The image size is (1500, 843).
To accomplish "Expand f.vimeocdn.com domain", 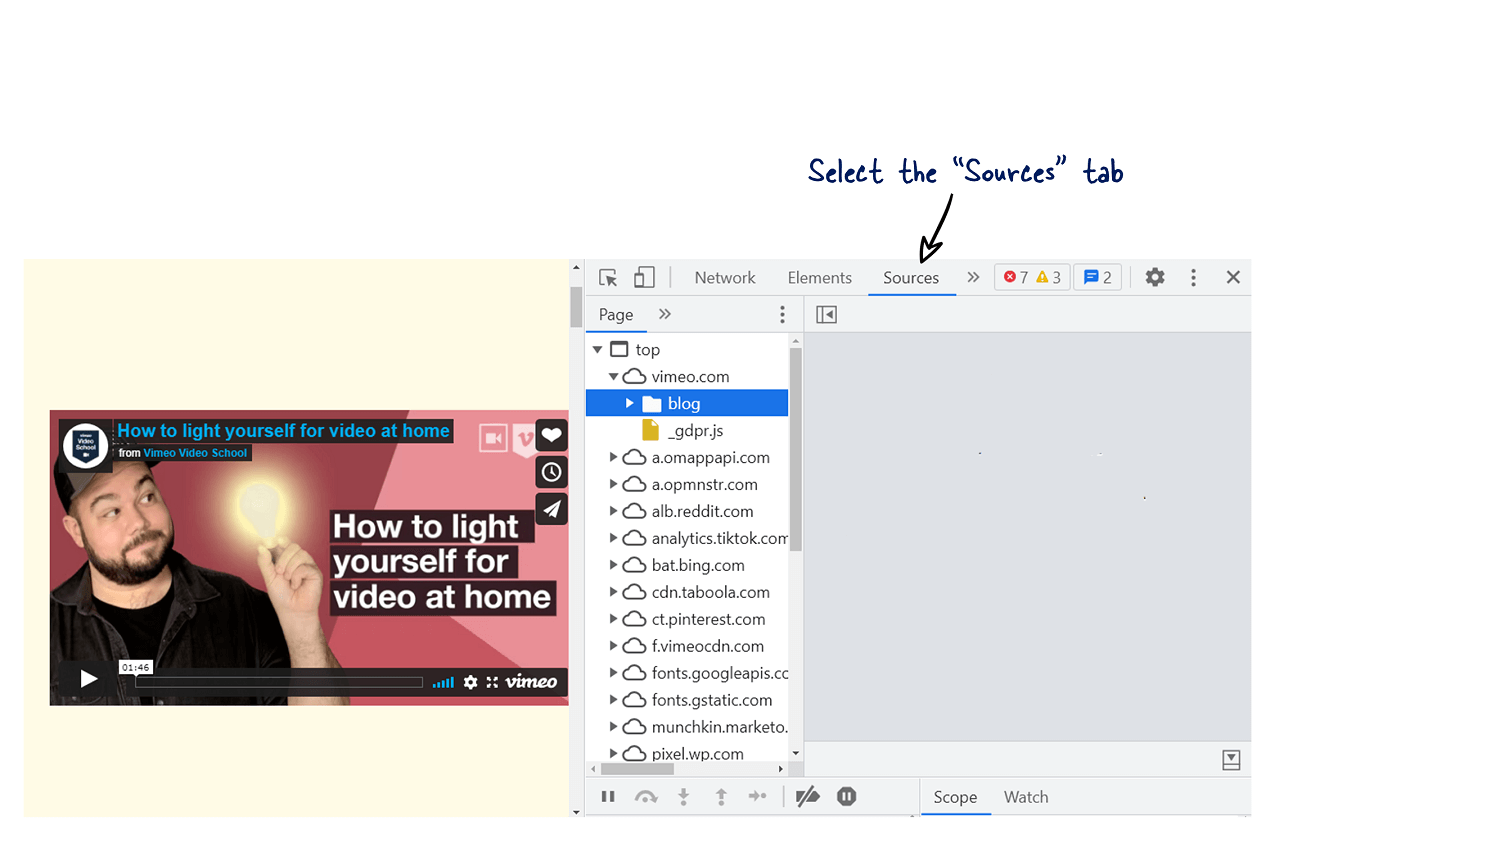I will pyautogui.click(x=614, y=646).
